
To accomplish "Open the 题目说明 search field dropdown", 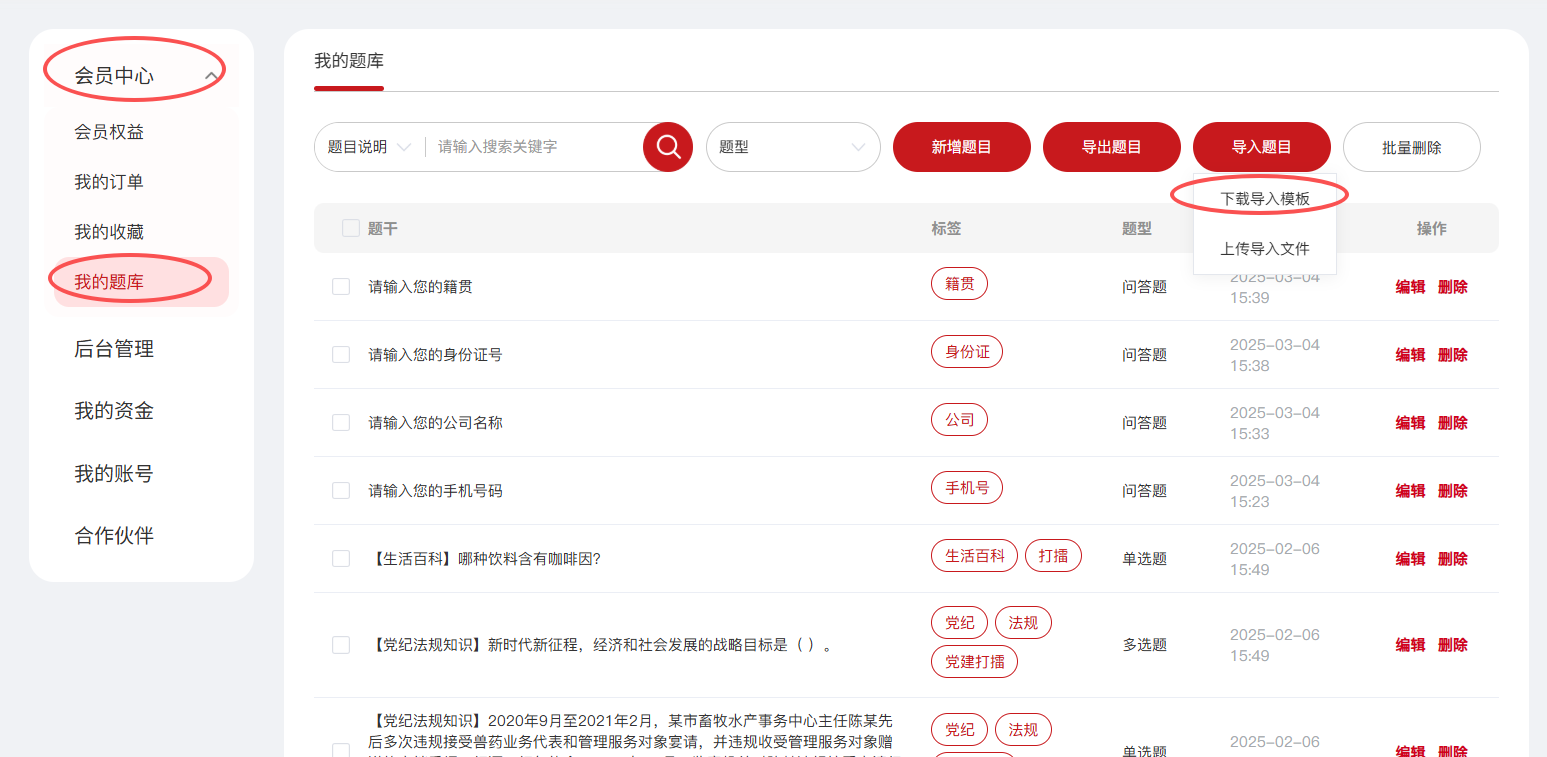I will point(369,147).
